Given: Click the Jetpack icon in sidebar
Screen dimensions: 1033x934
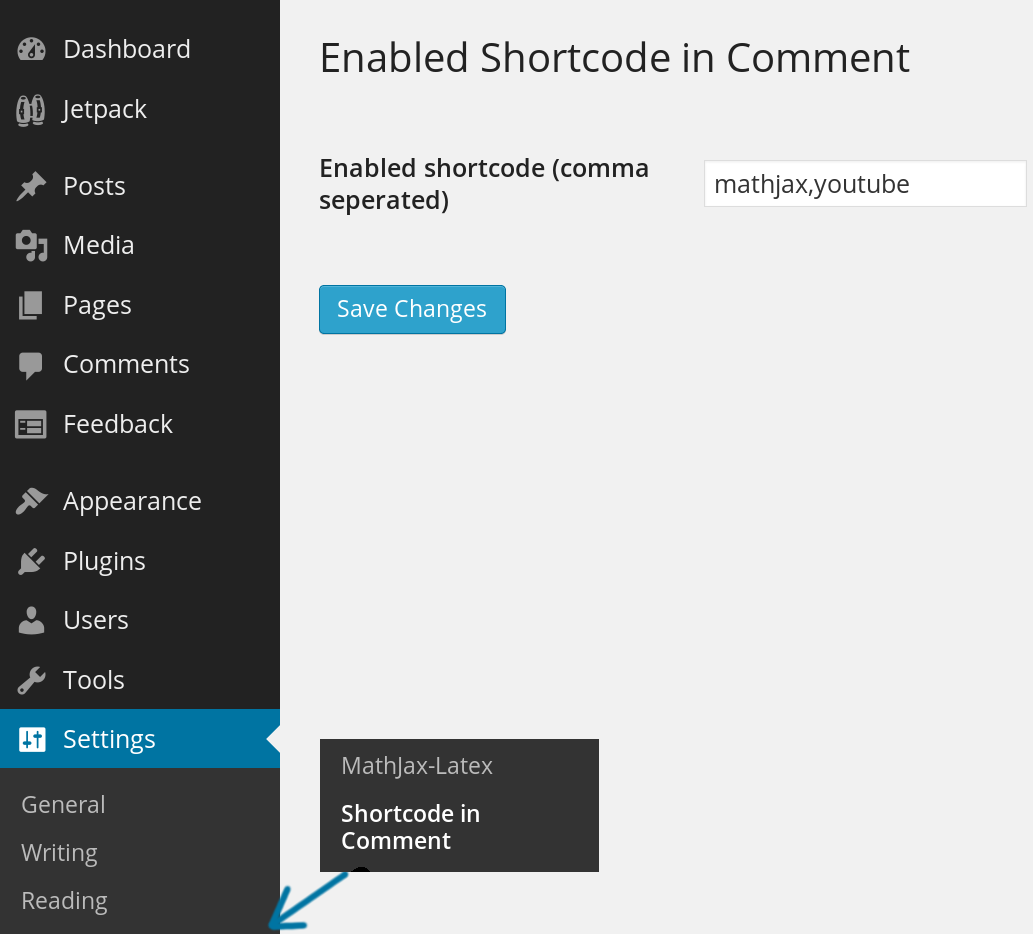Looking at the screenshot, I should 31,109.
